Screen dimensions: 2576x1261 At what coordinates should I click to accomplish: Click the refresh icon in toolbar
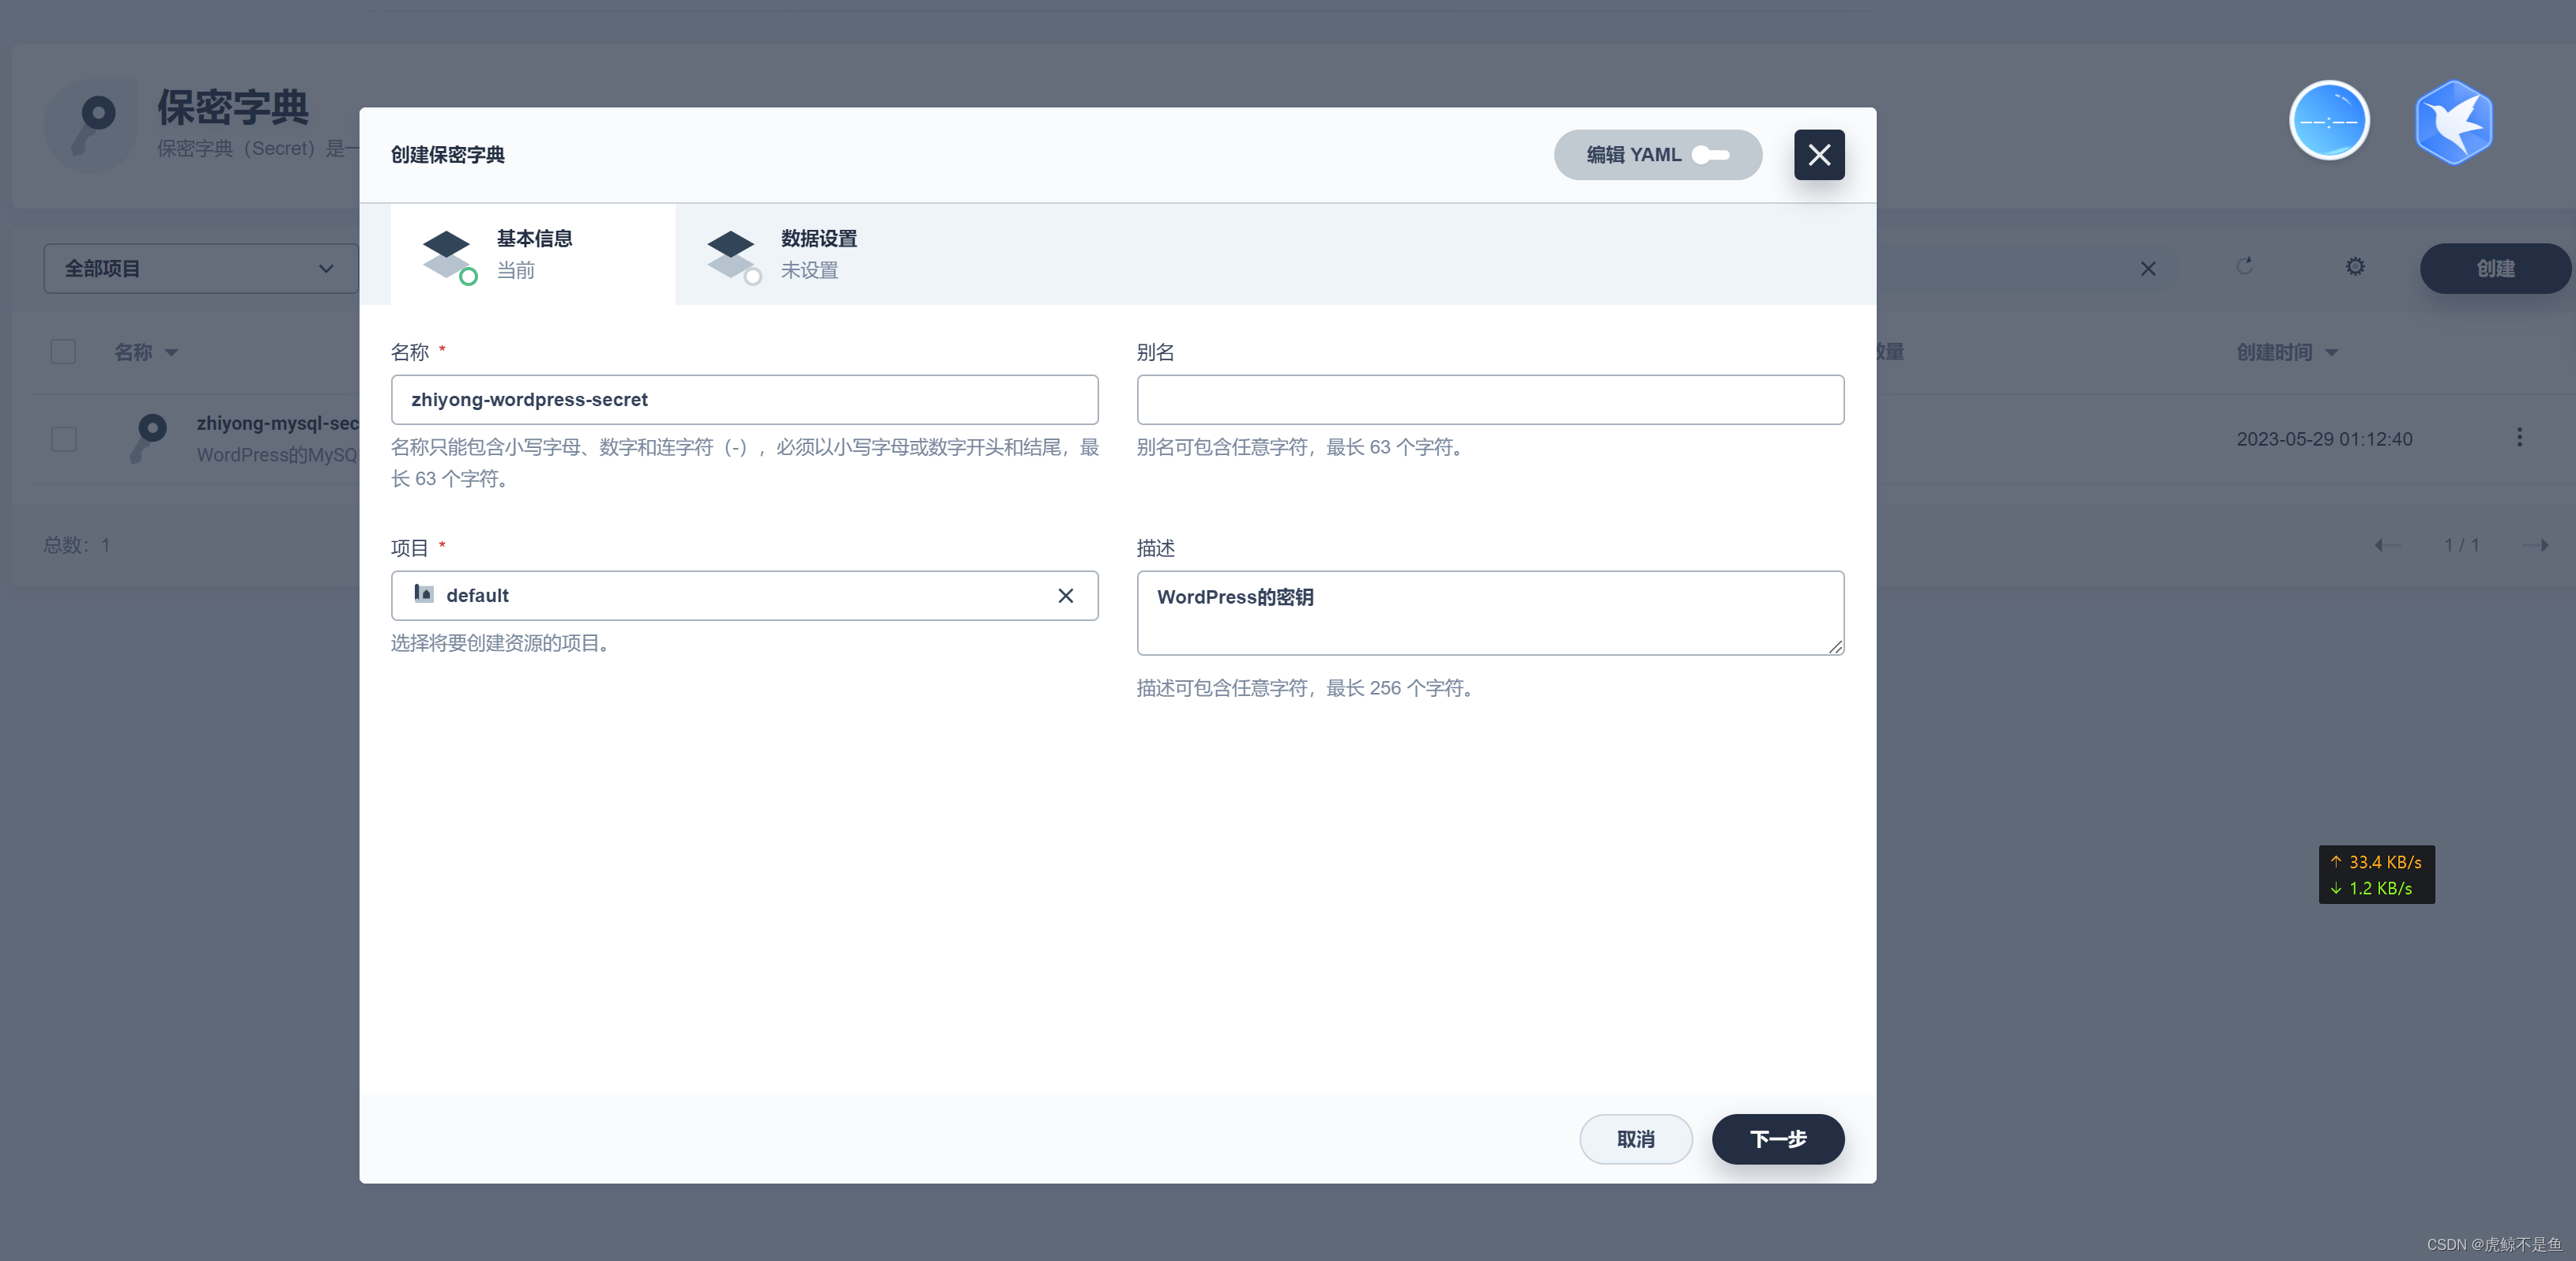coord(2244,266)
